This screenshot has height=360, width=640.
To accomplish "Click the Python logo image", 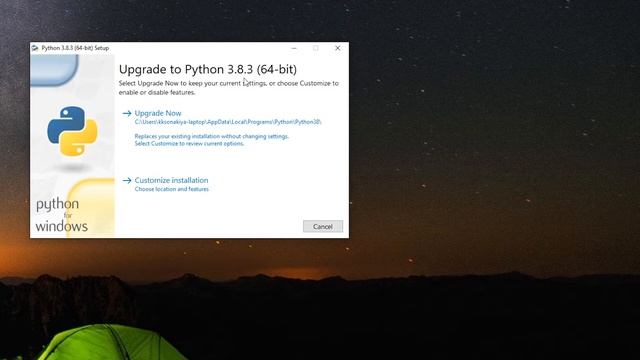I will (x=73, y=131).
